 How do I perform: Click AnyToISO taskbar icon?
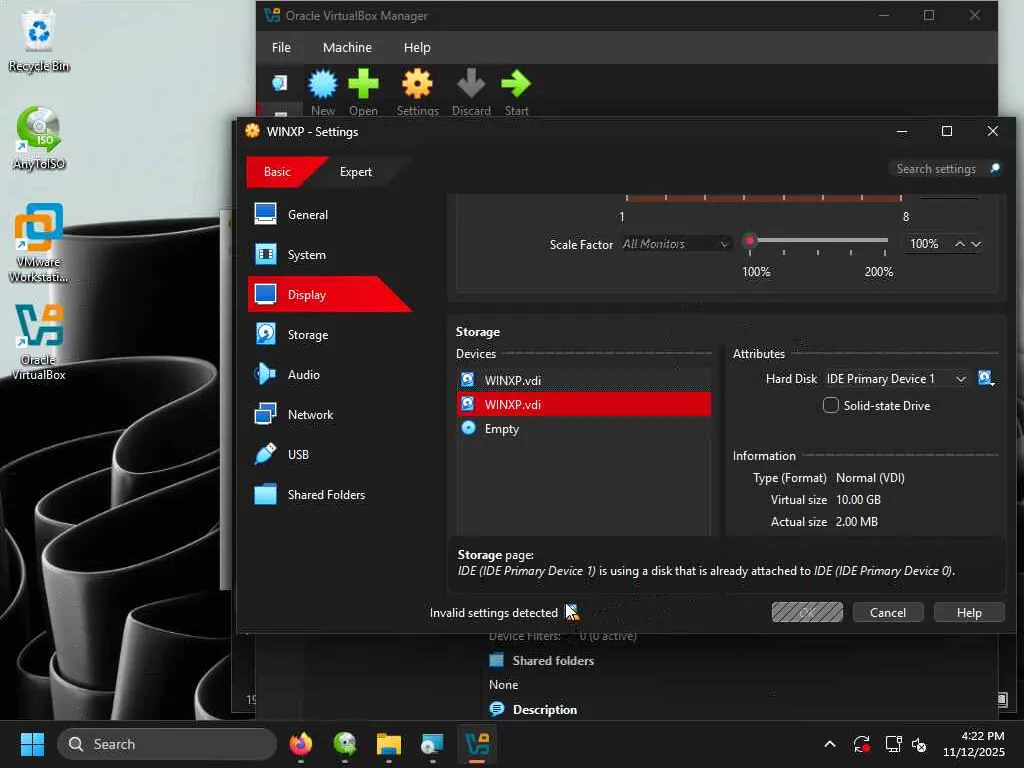345,744
